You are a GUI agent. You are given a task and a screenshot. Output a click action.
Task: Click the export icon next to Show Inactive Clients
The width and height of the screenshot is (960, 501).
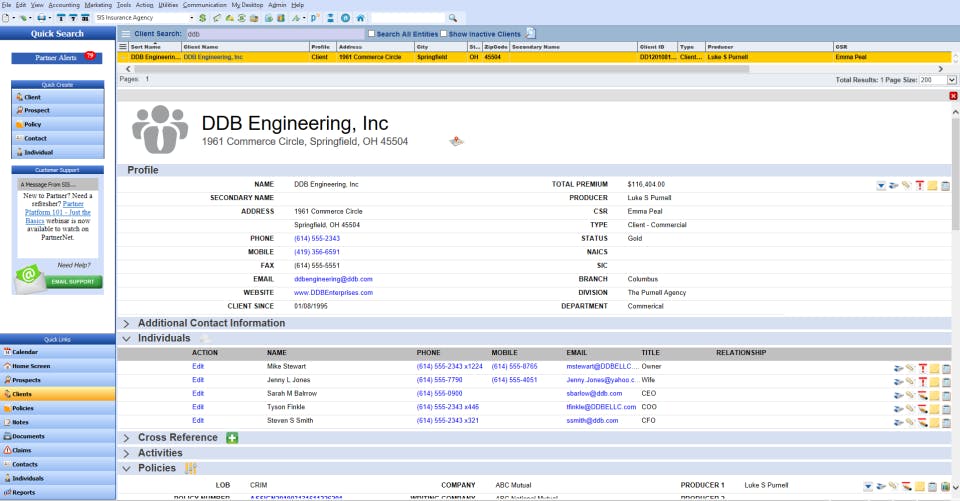point(531,33)
